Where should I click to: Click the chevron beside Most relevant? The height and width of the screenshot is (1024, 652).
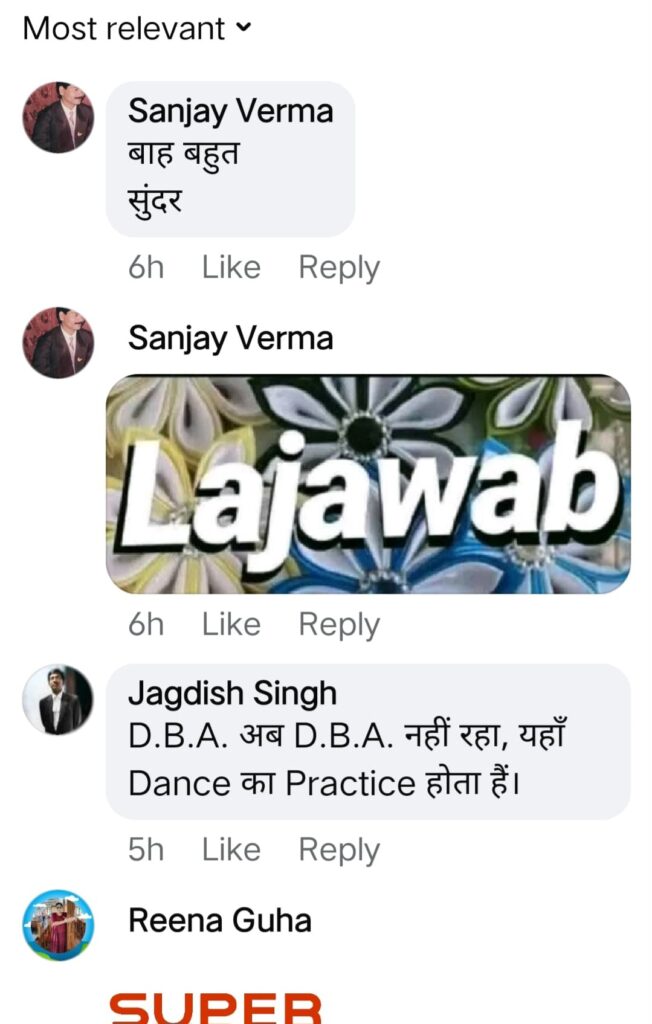click(x=243, y=28)
